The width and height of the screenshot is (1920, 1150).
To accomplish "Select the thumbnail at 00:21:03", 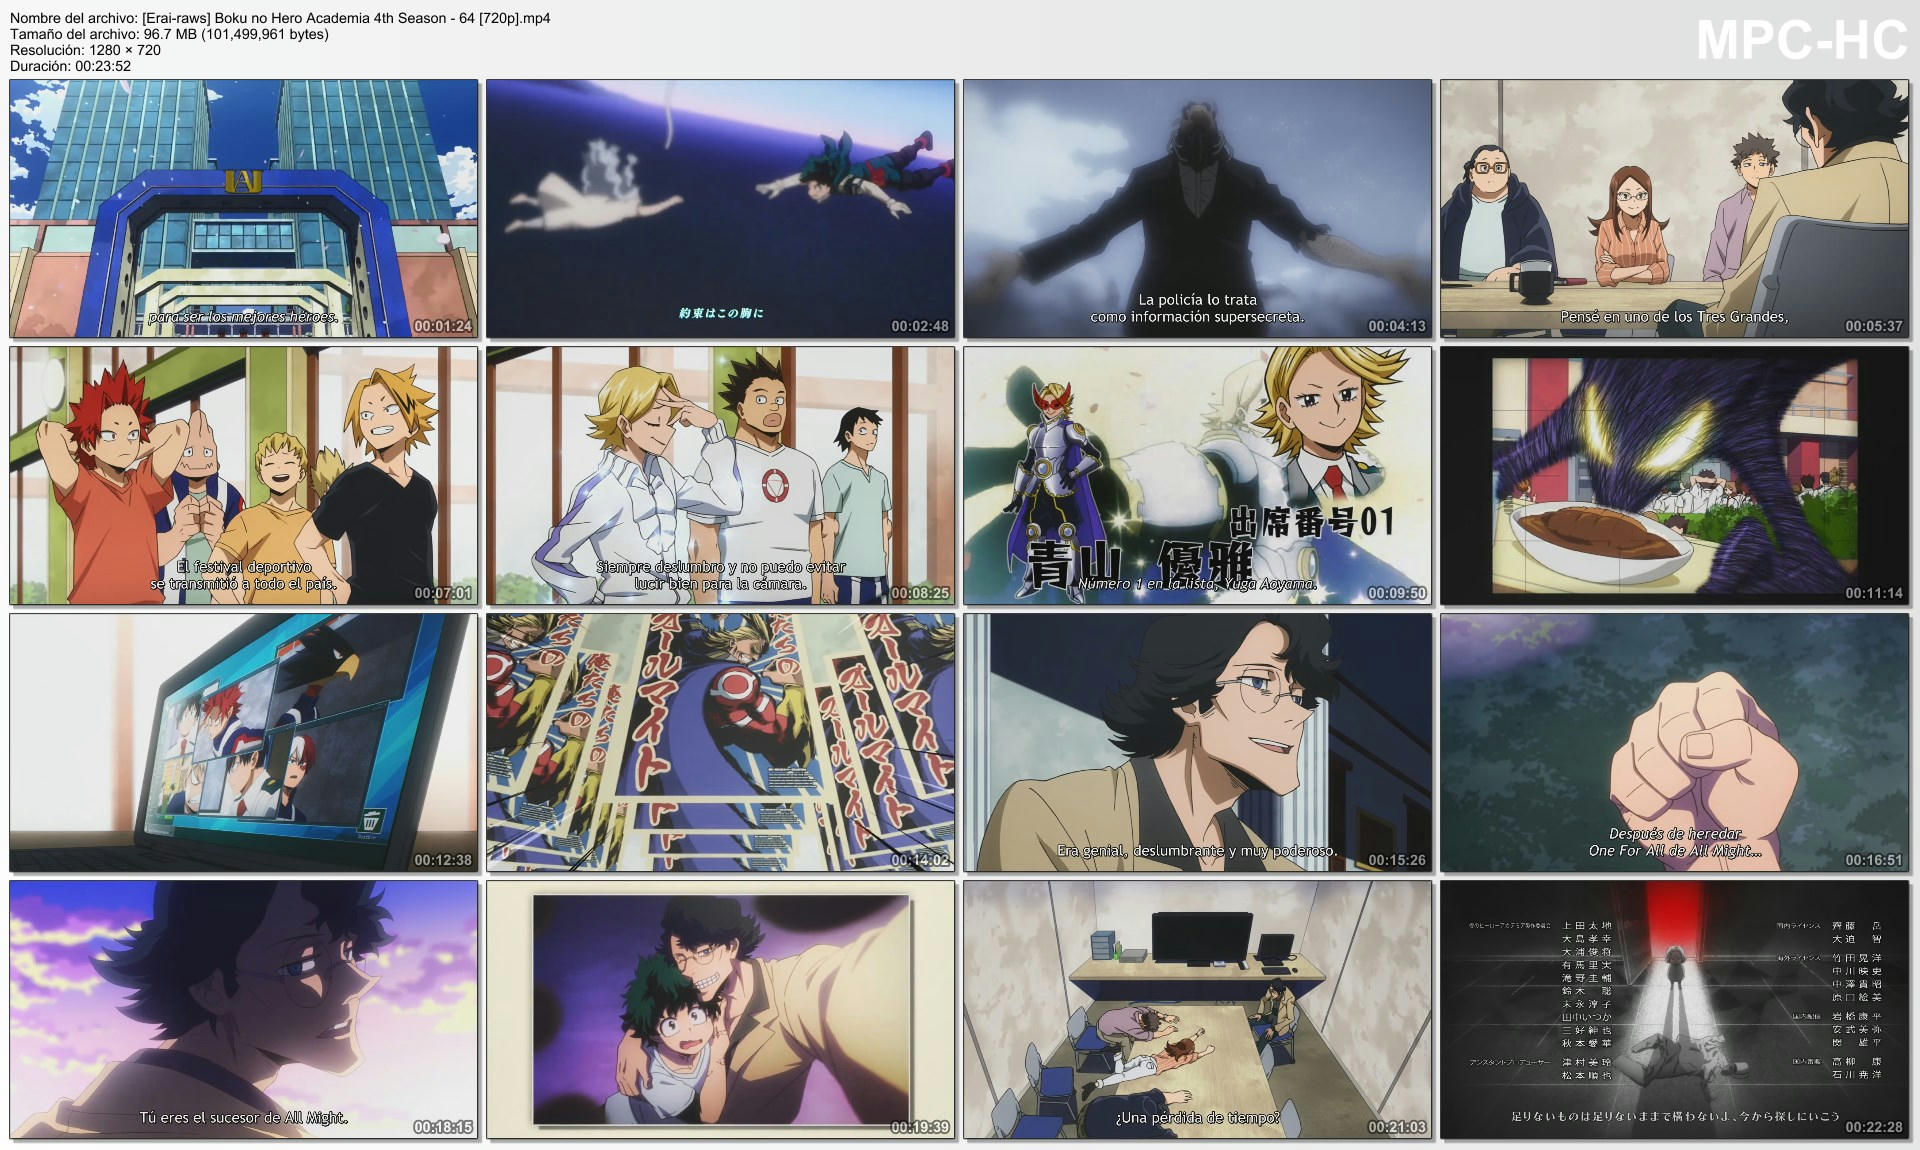I will [x=1198, y=1010].
